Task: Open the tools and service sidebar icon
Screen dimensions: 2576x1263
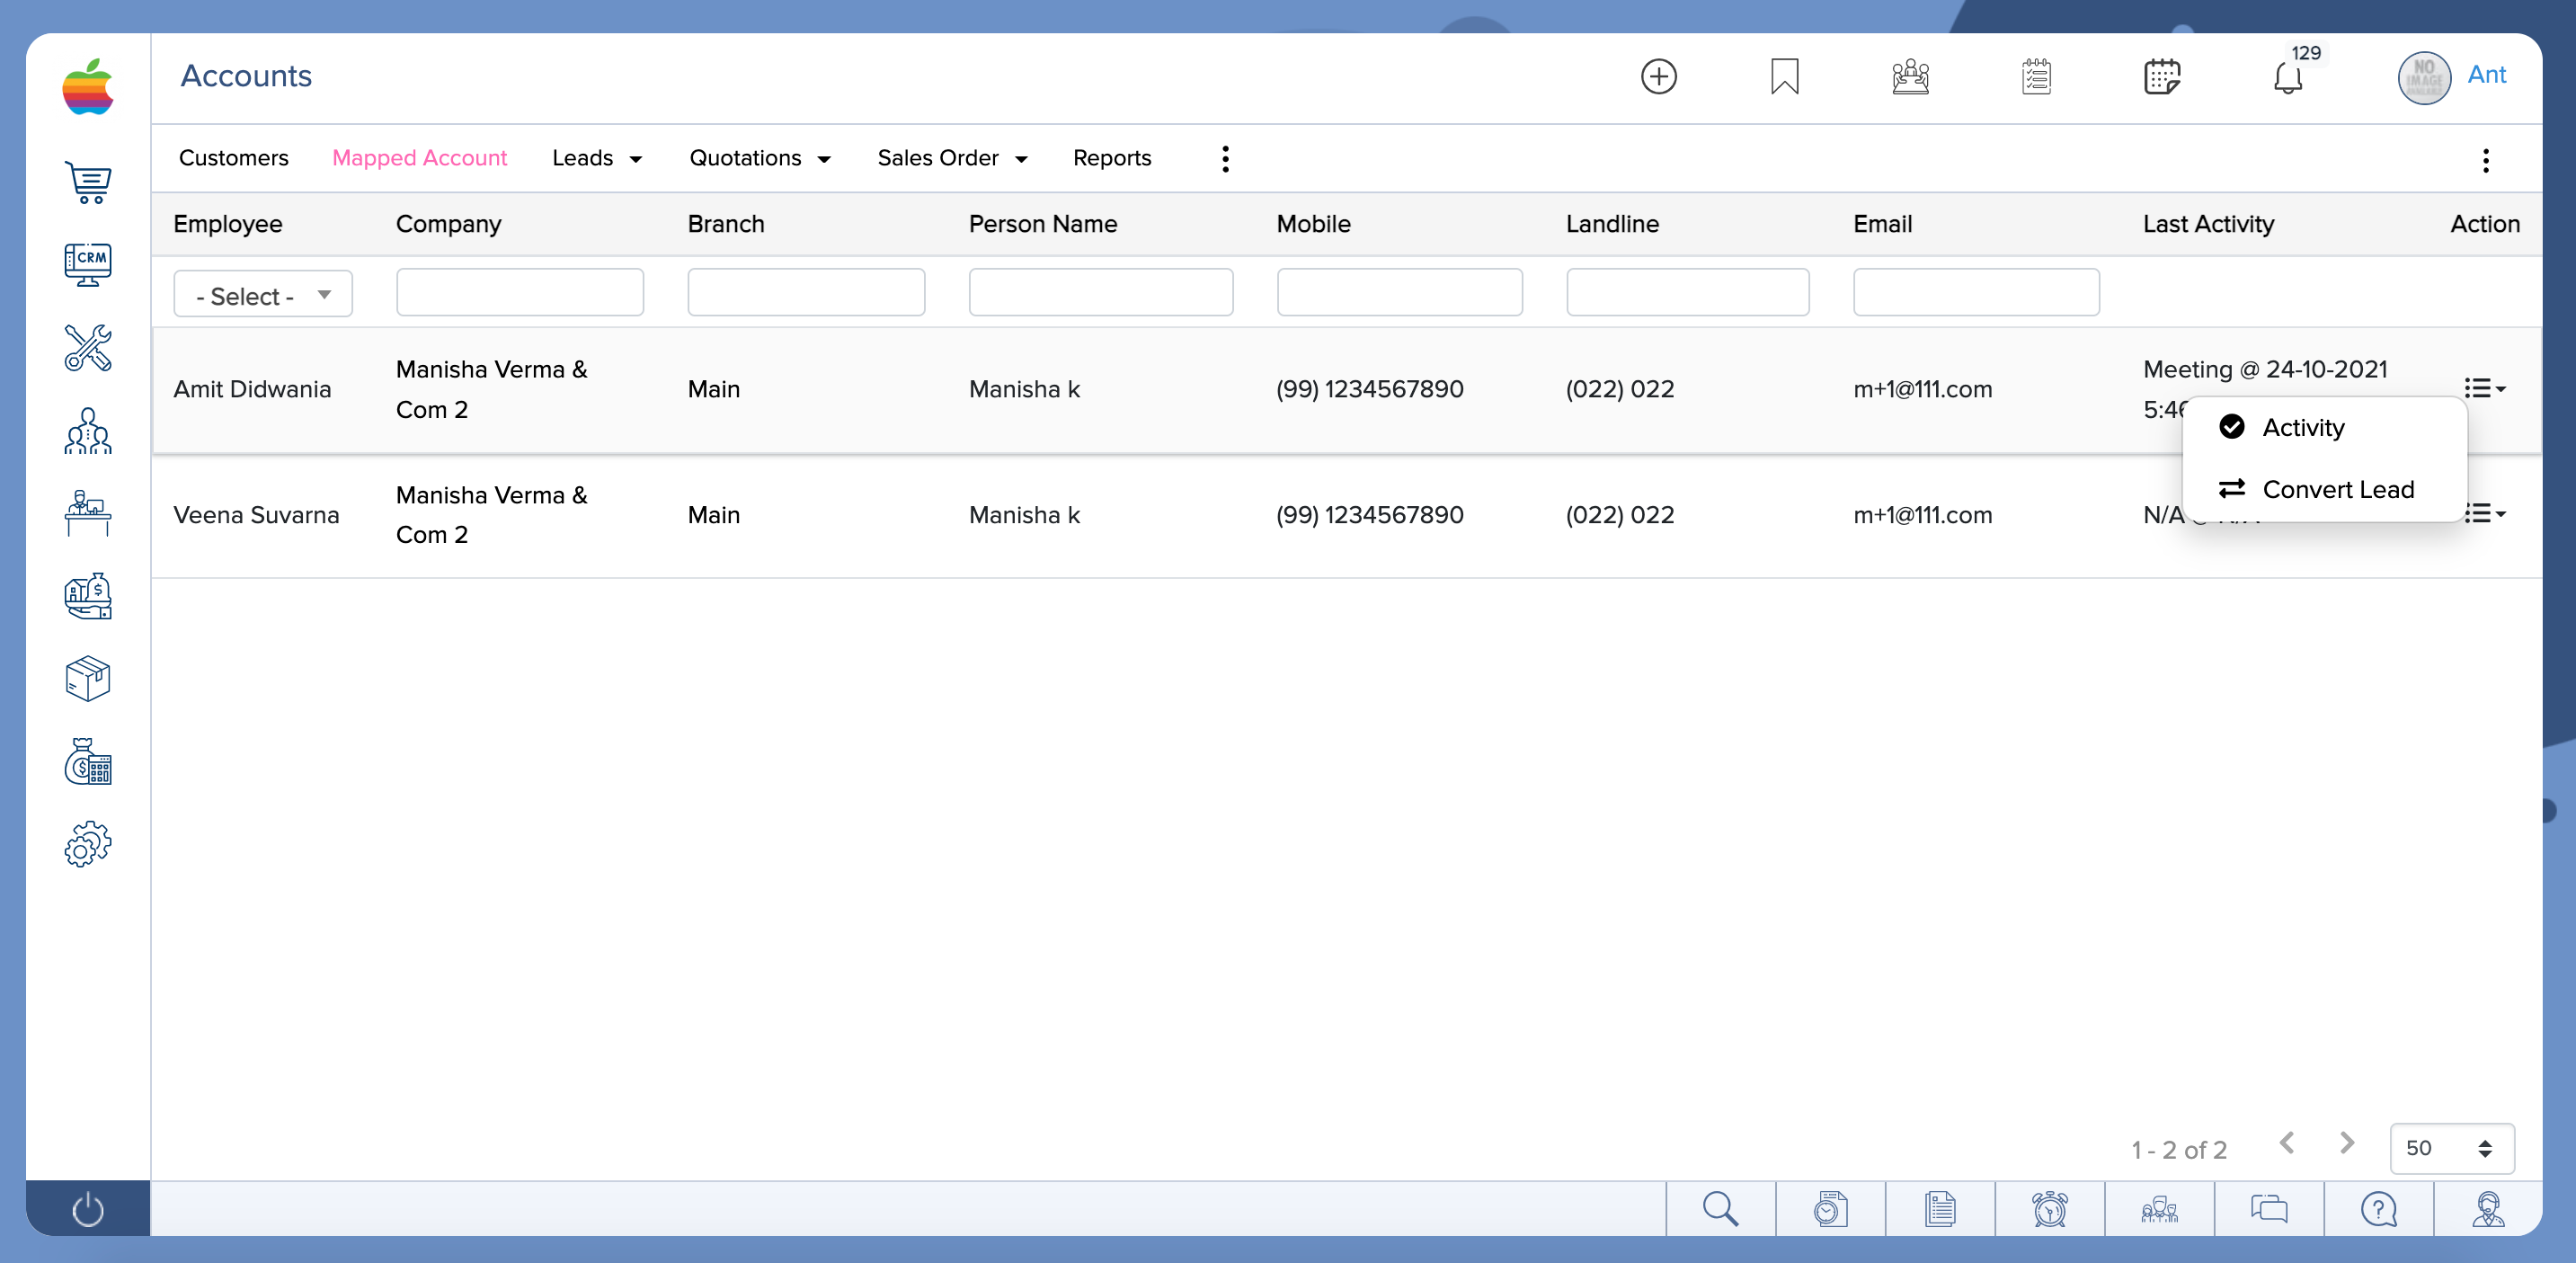Action: (88, 348)
